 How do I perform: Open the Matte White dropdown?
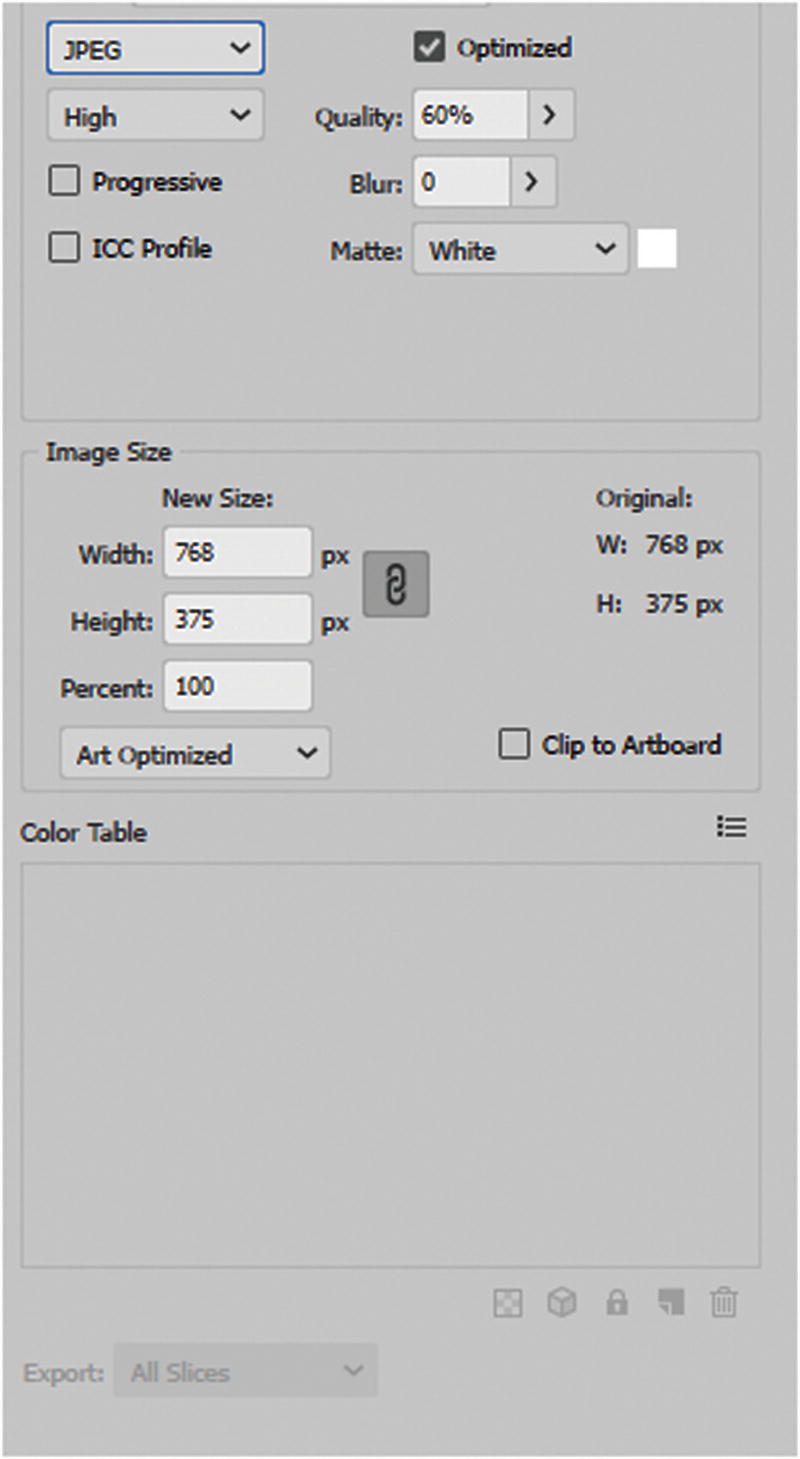point(520,250)
